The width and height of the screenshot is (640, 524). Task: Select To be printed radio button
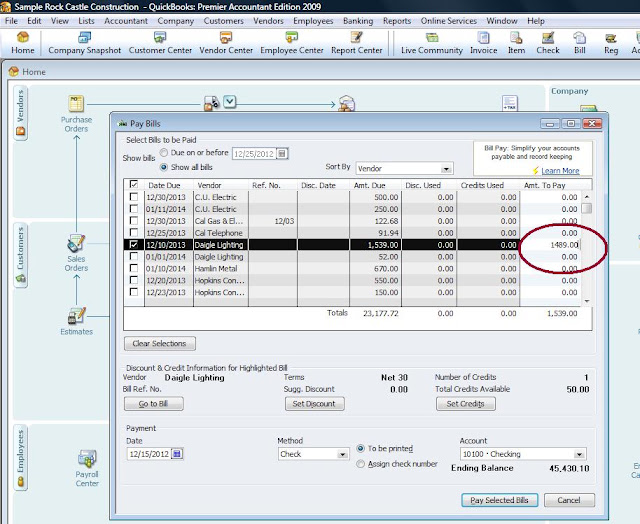point(360,448)
